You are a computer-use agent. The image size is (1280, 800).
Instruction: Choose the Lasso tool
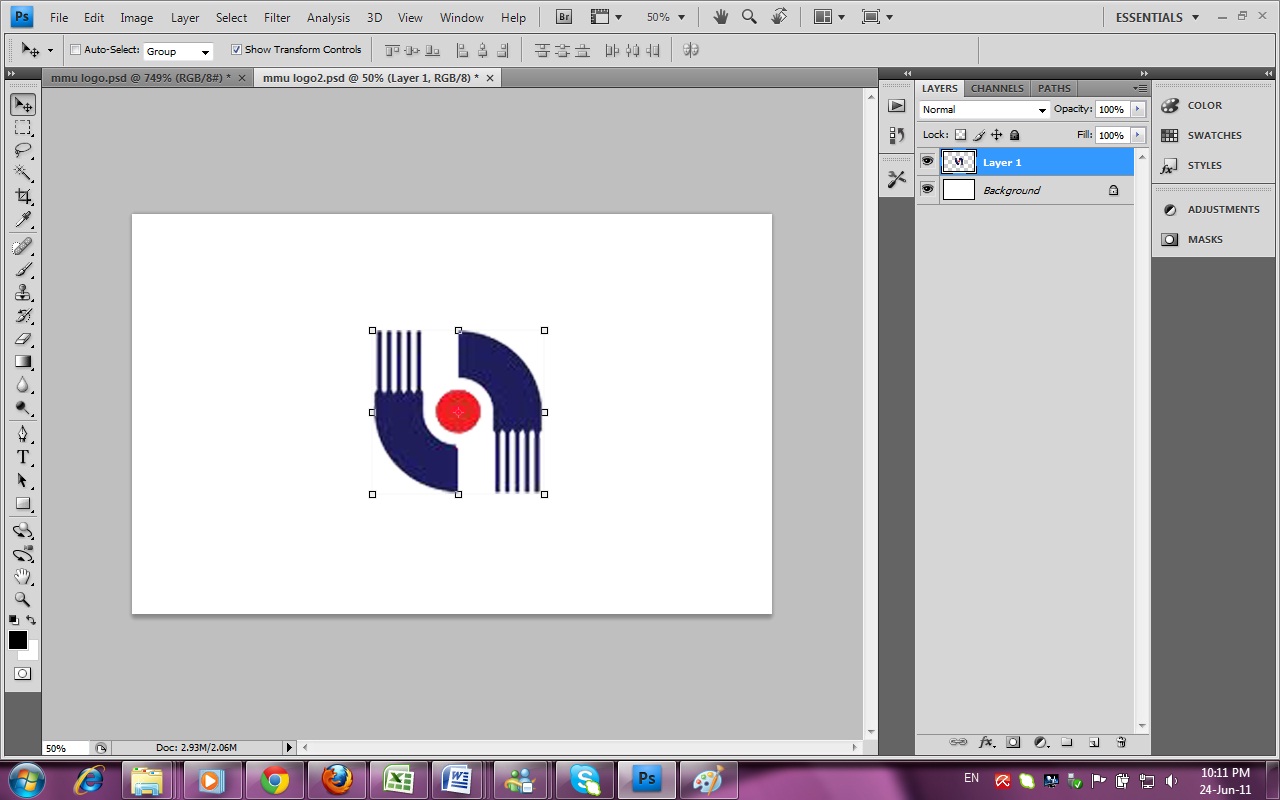click(23, 151)
